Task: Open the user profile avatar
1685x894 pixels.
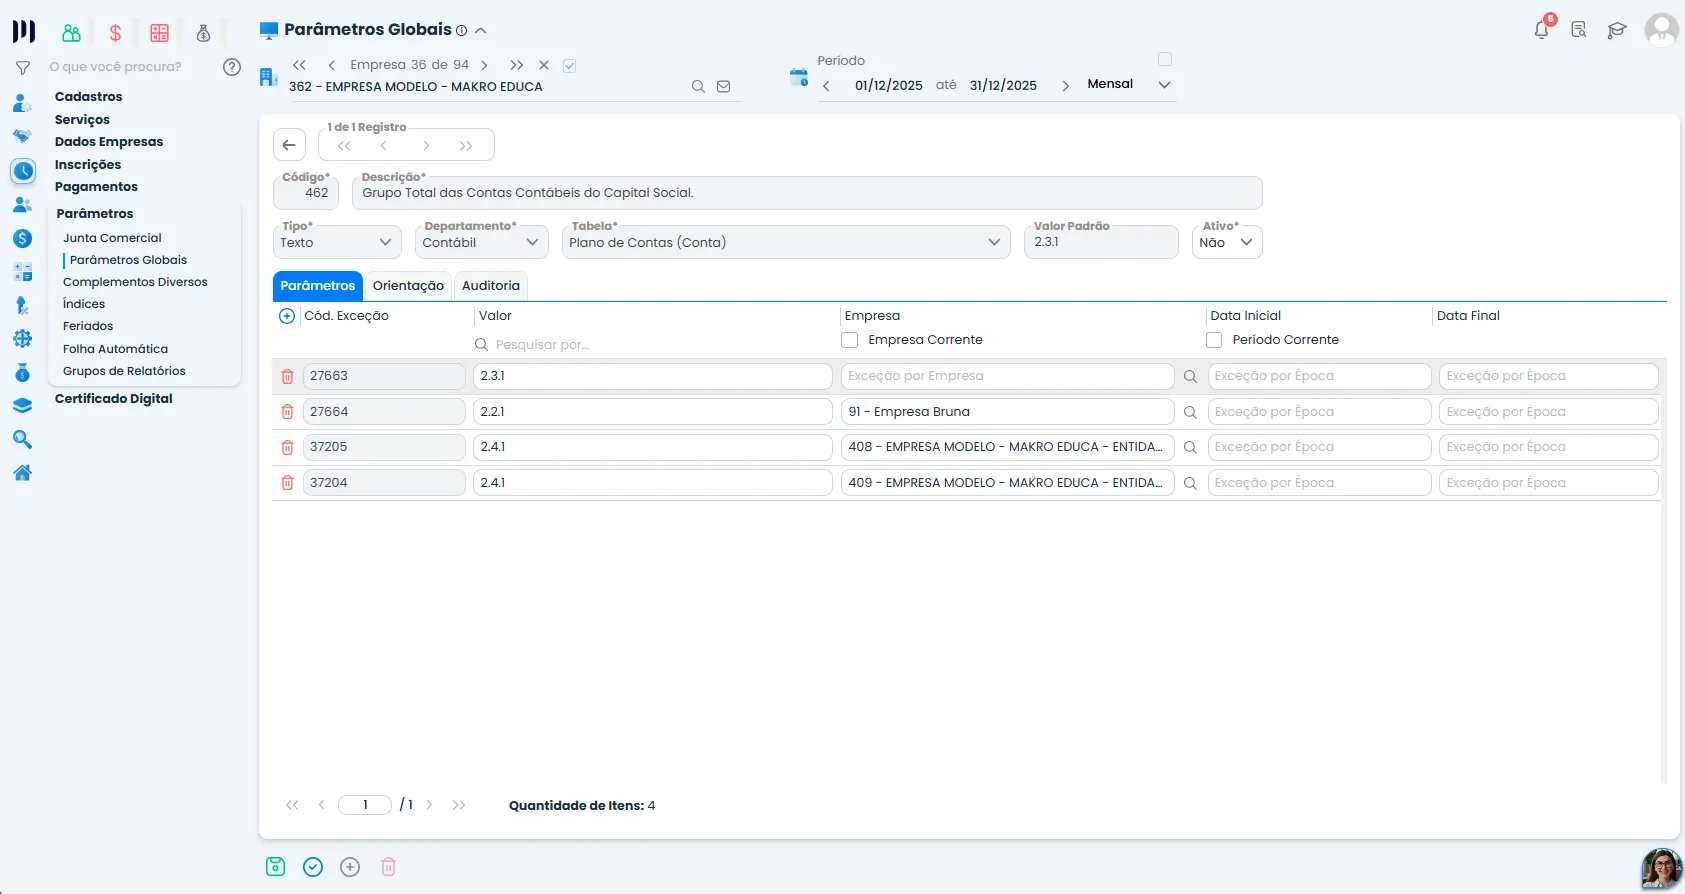Action: pyautogui.click(x=1662, y=29)
